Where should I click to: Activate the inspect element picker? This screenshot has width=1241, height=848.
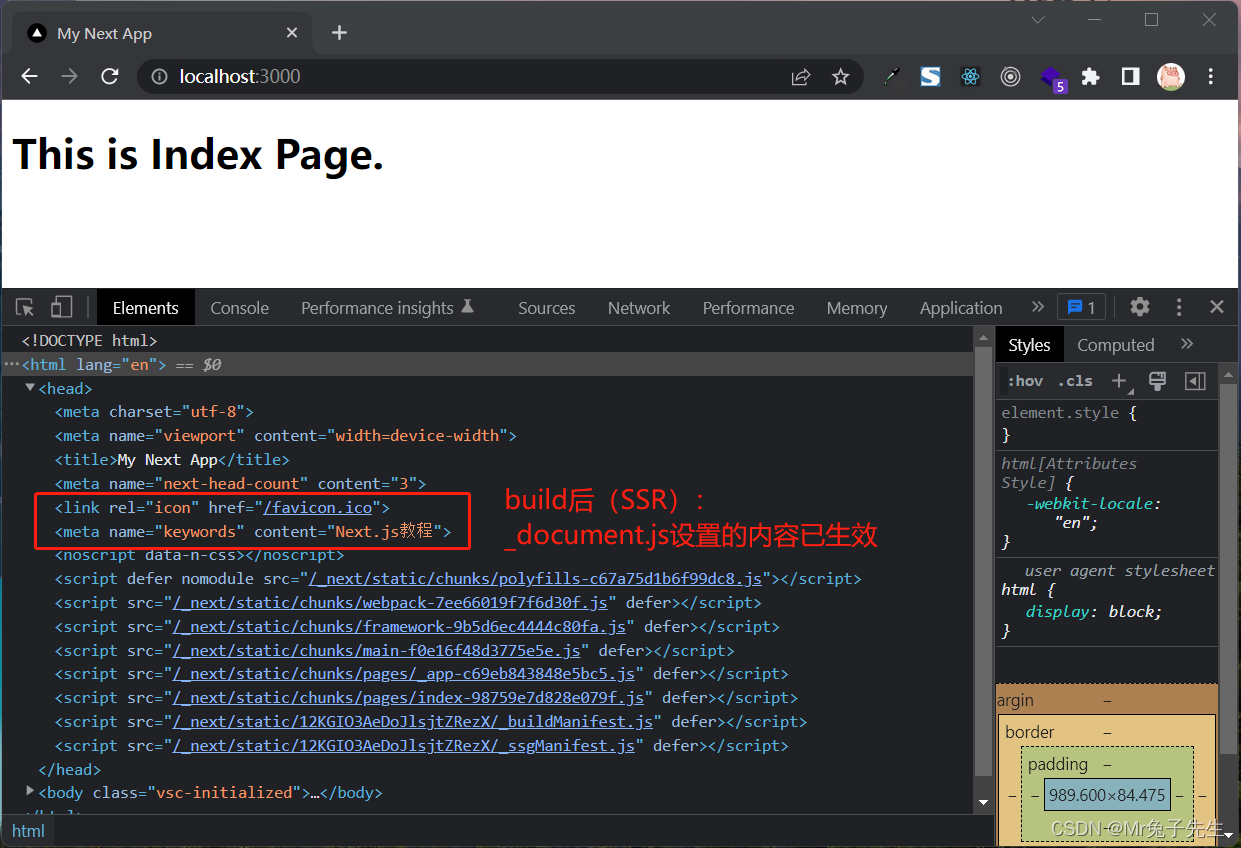coord(25,308)
